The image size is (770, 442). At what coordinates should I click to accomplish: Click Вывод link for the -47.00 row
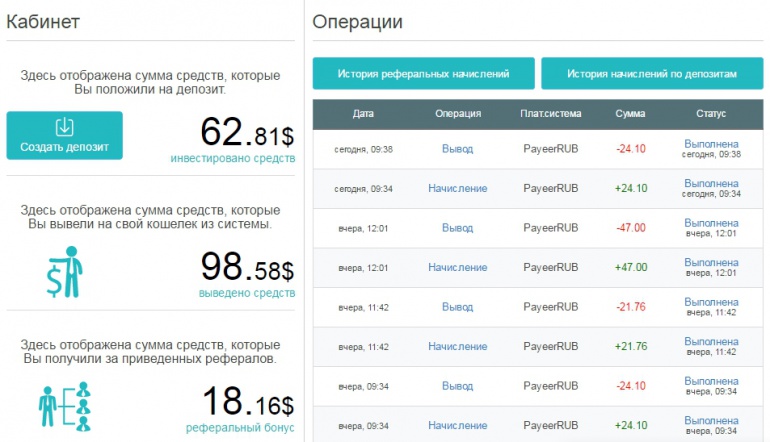tap(457, 228)
